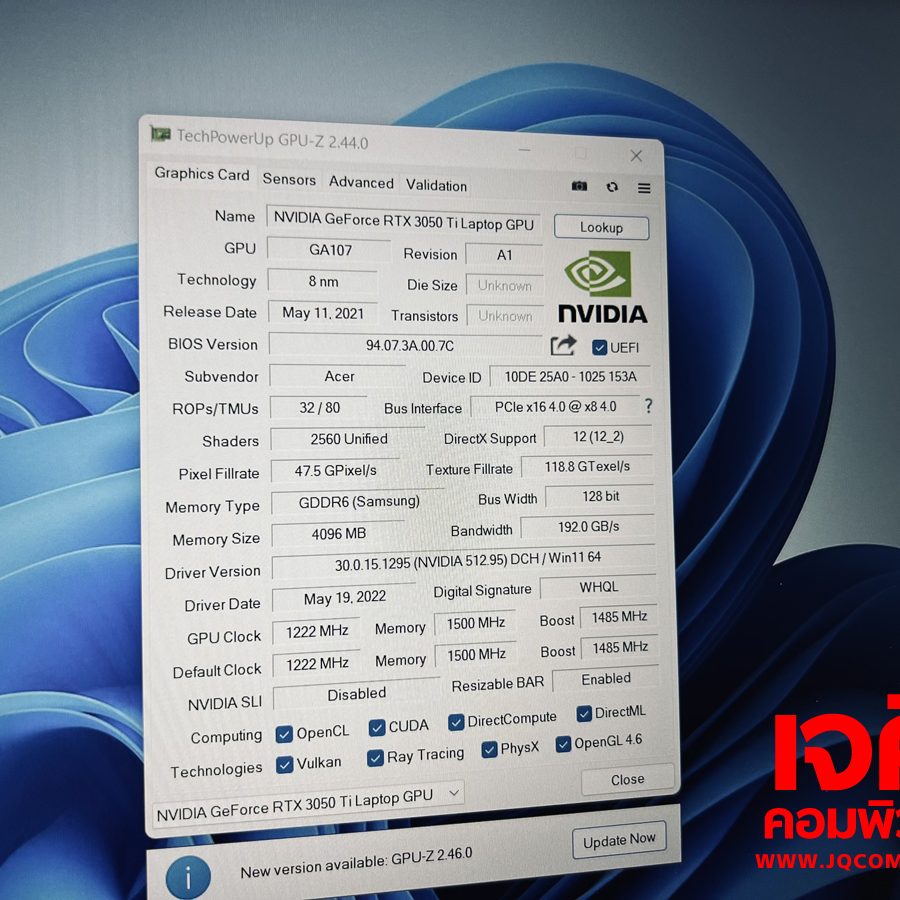The width and height of the screenshot is (900, 900).
Task: Toggle the DirectCompute checkbox
Action: click(456, 722)
